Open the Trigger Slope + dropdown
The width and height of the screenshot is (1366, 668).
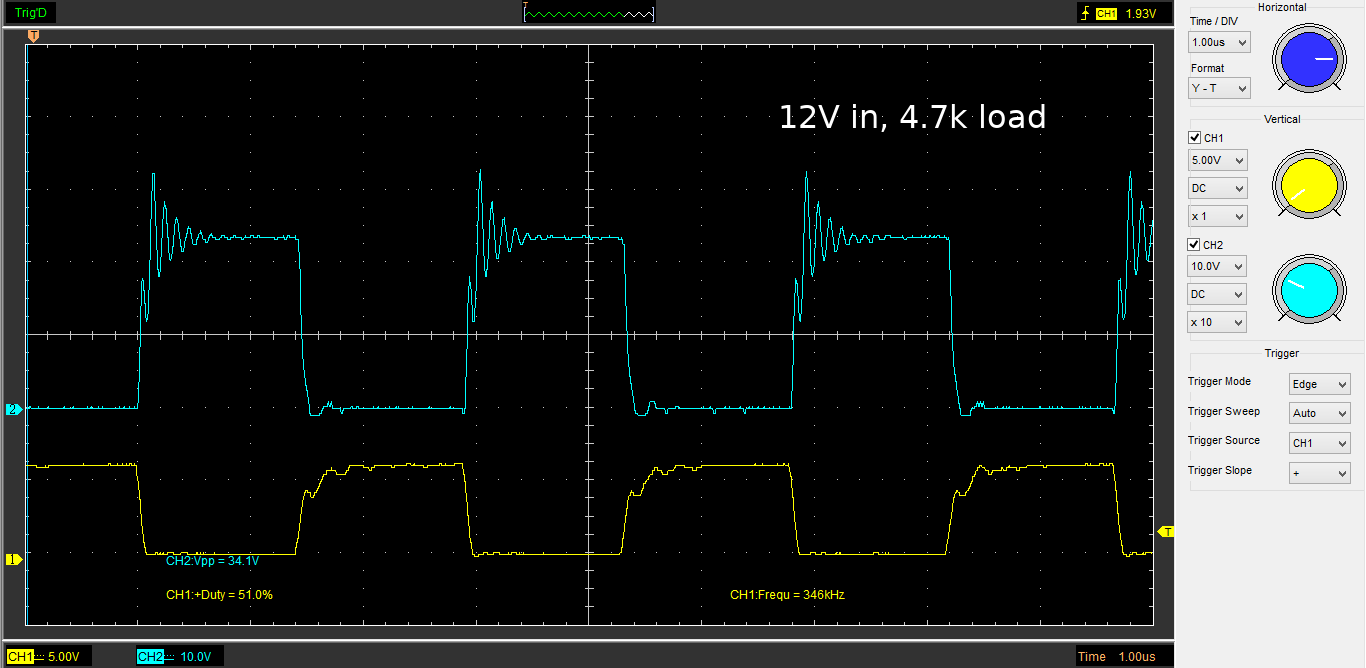click(1320, 472)
